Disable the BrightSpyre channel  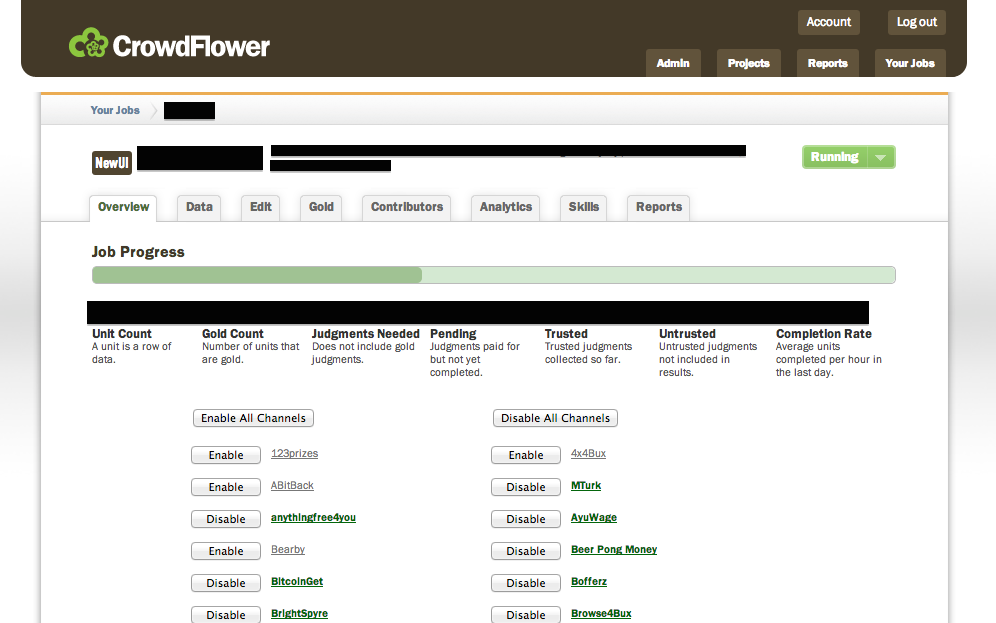(226, 615)
